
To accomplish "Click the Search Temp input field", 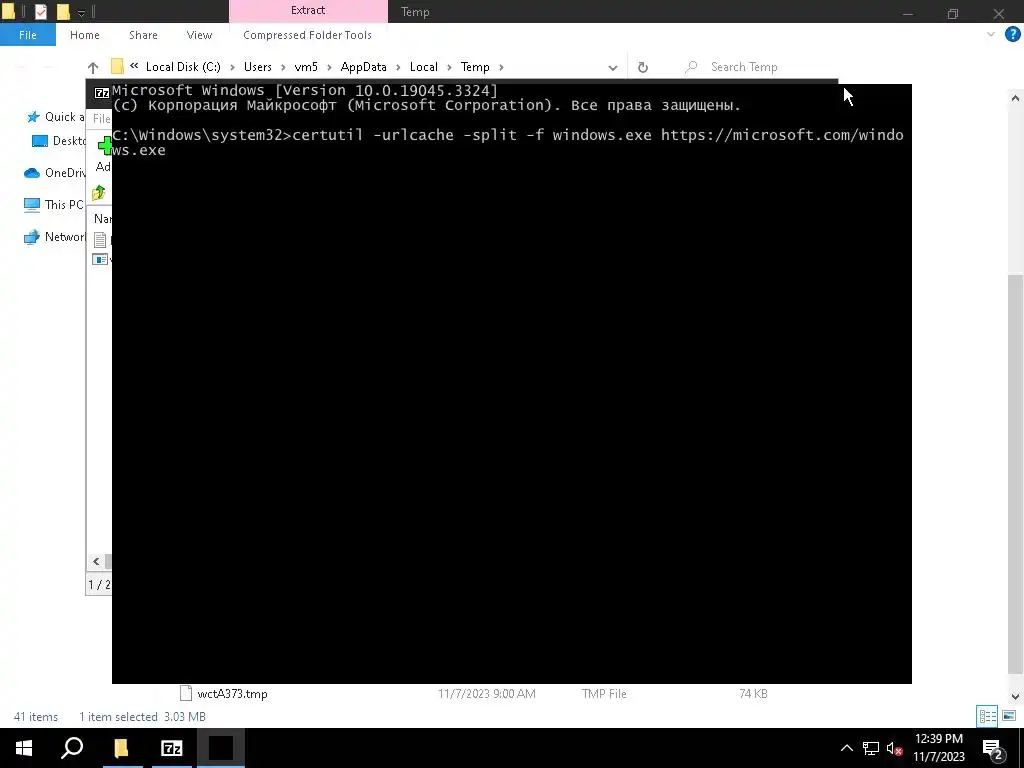I will 759,67.
